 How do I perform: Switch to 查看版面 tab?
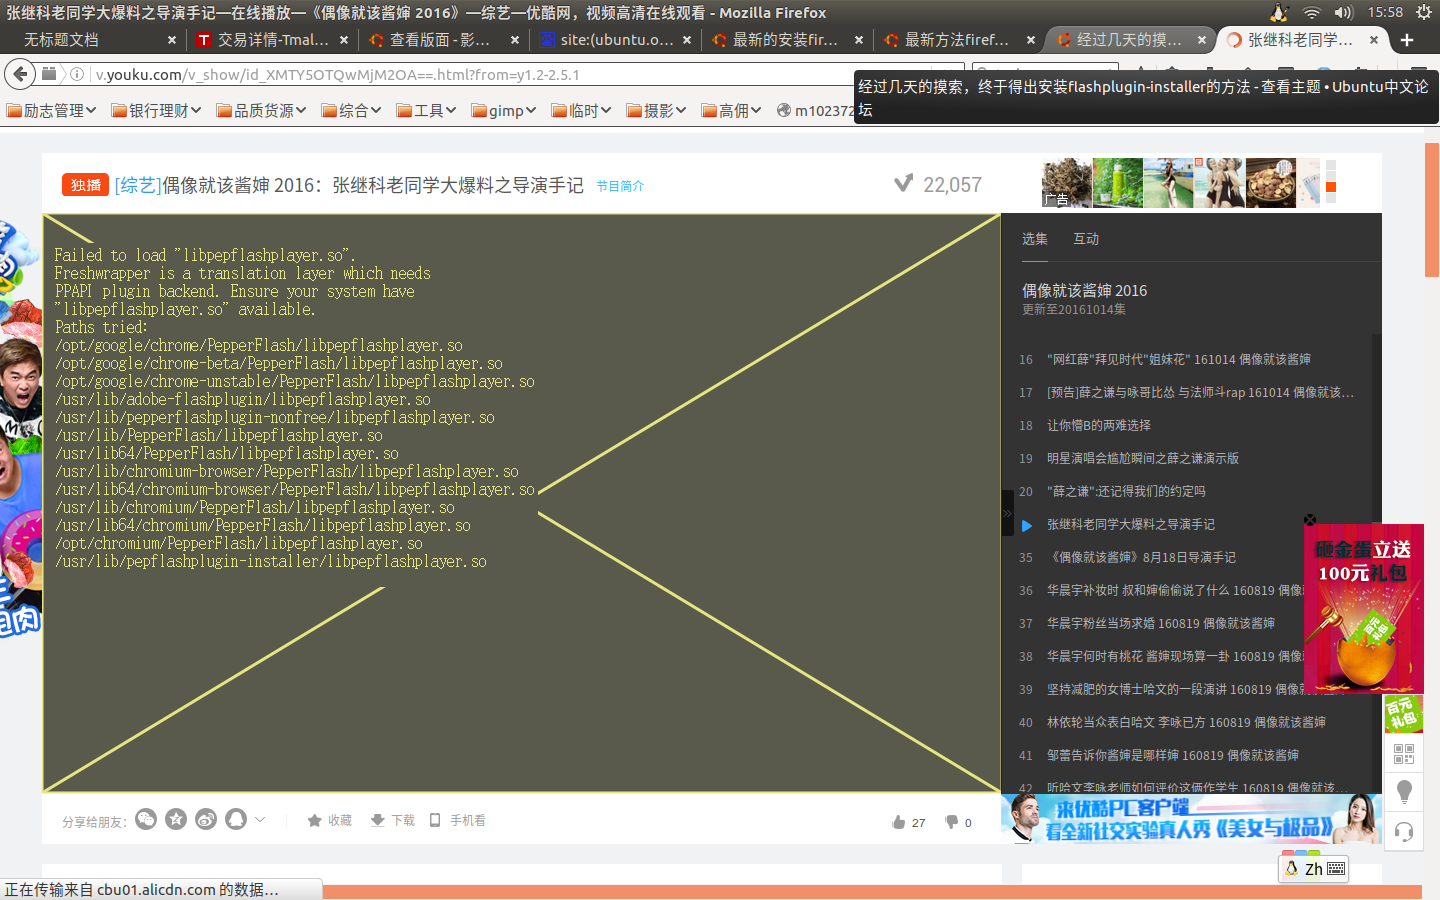[x=430, y=40]
